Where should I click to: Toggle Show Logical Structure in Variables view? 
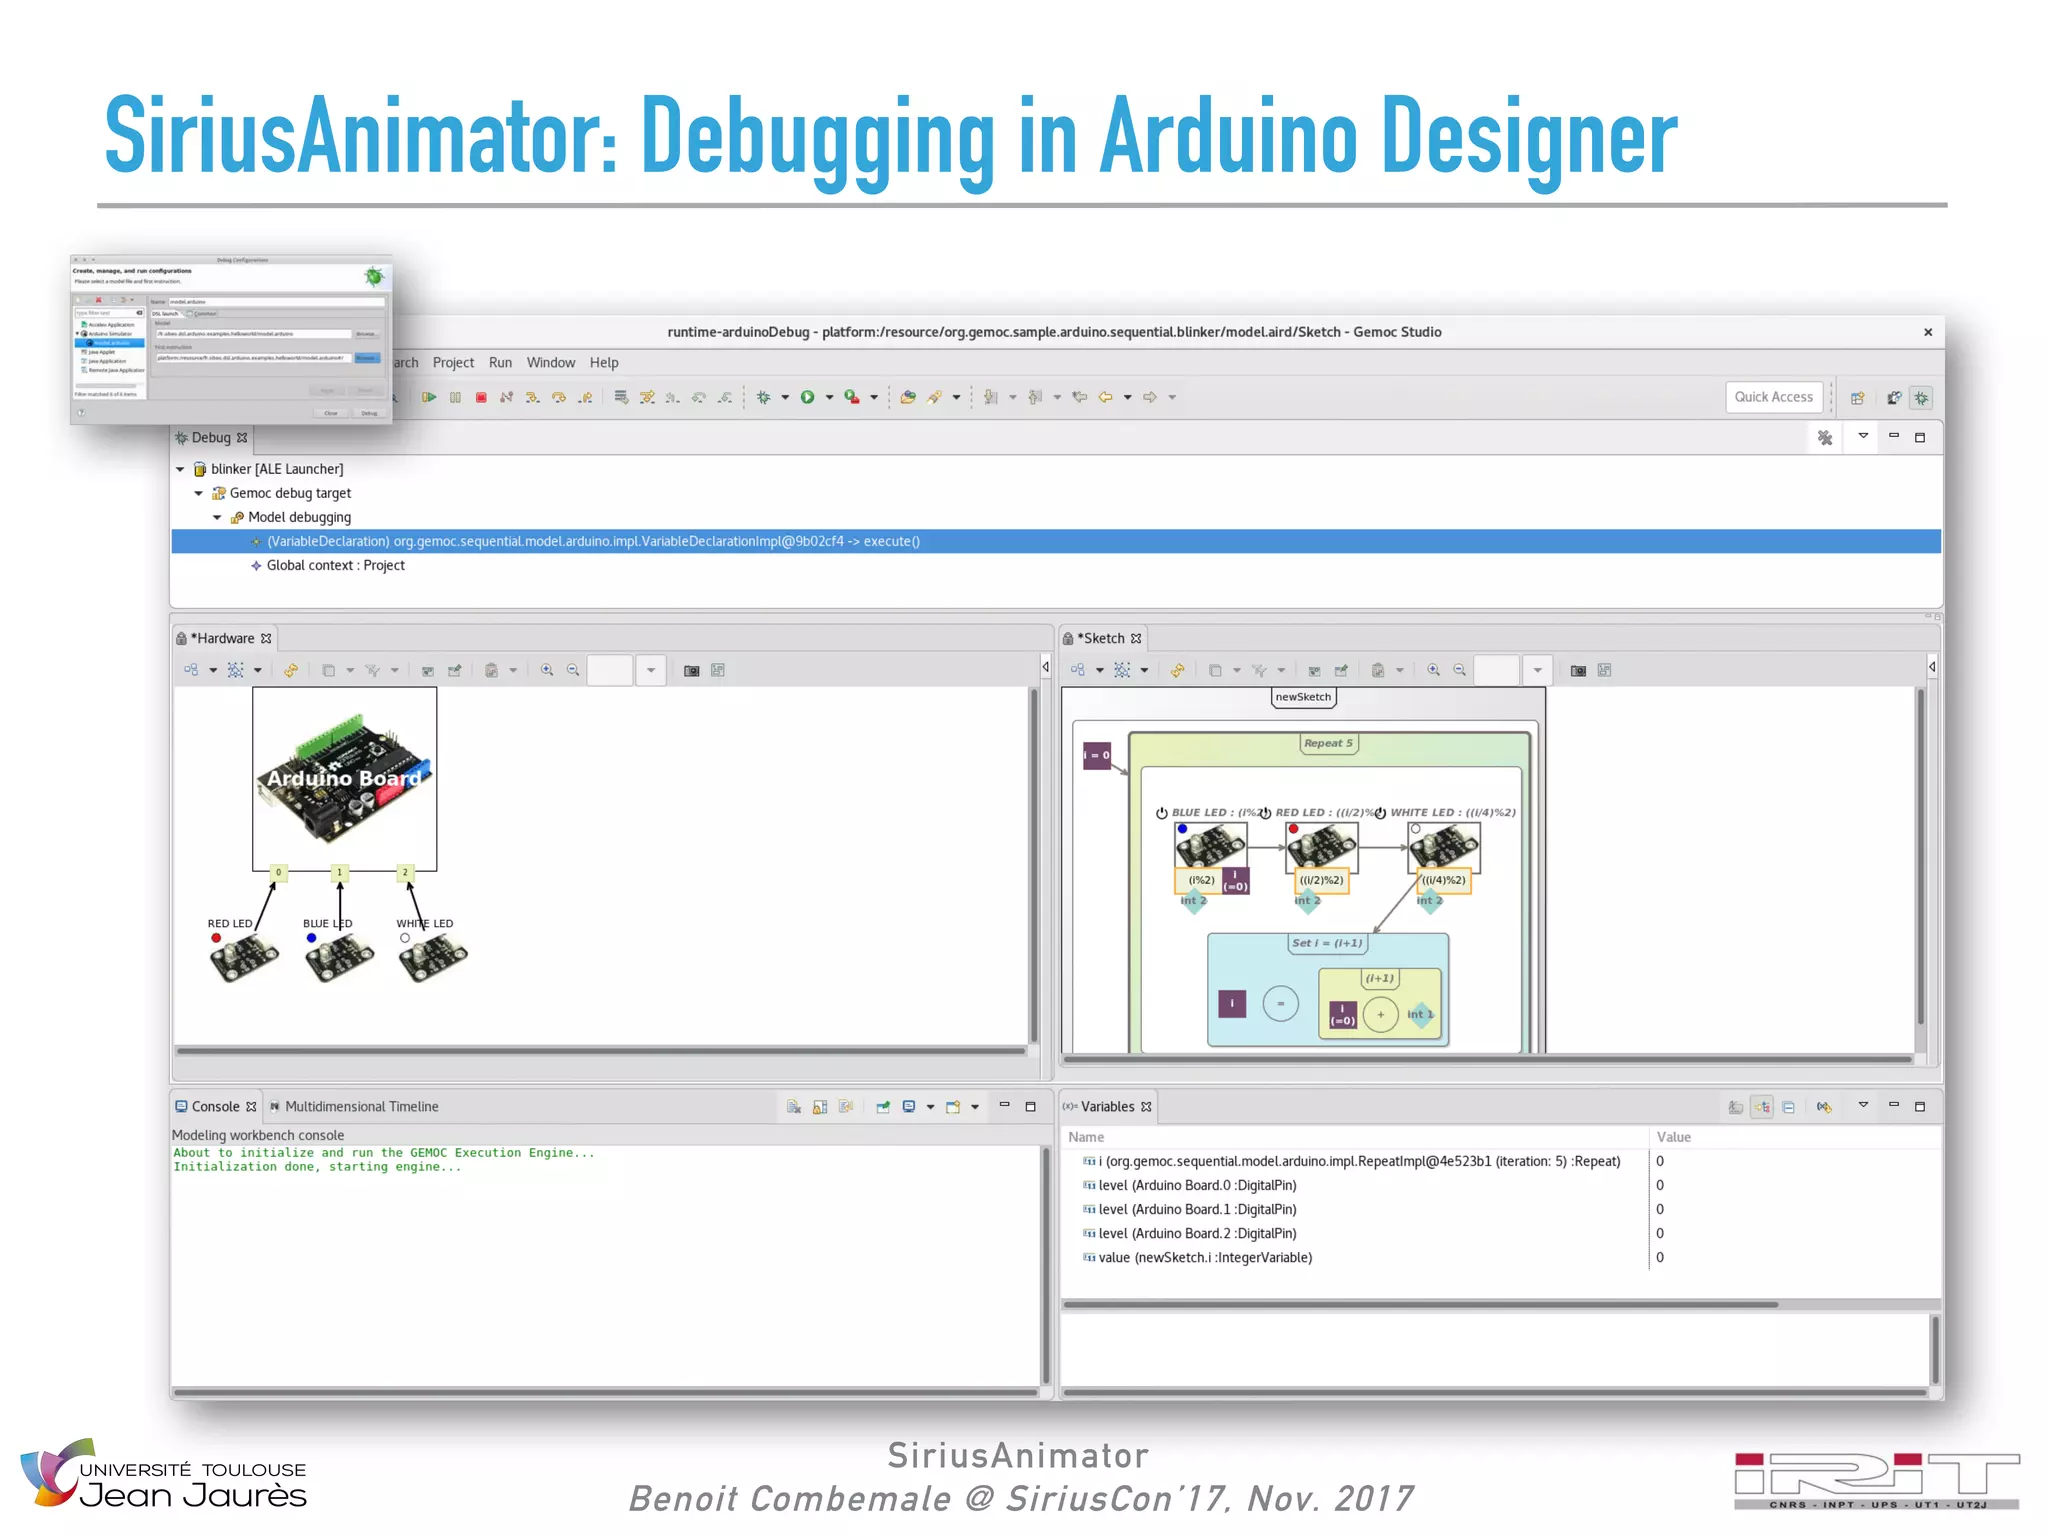[x=1762, y=1107]
